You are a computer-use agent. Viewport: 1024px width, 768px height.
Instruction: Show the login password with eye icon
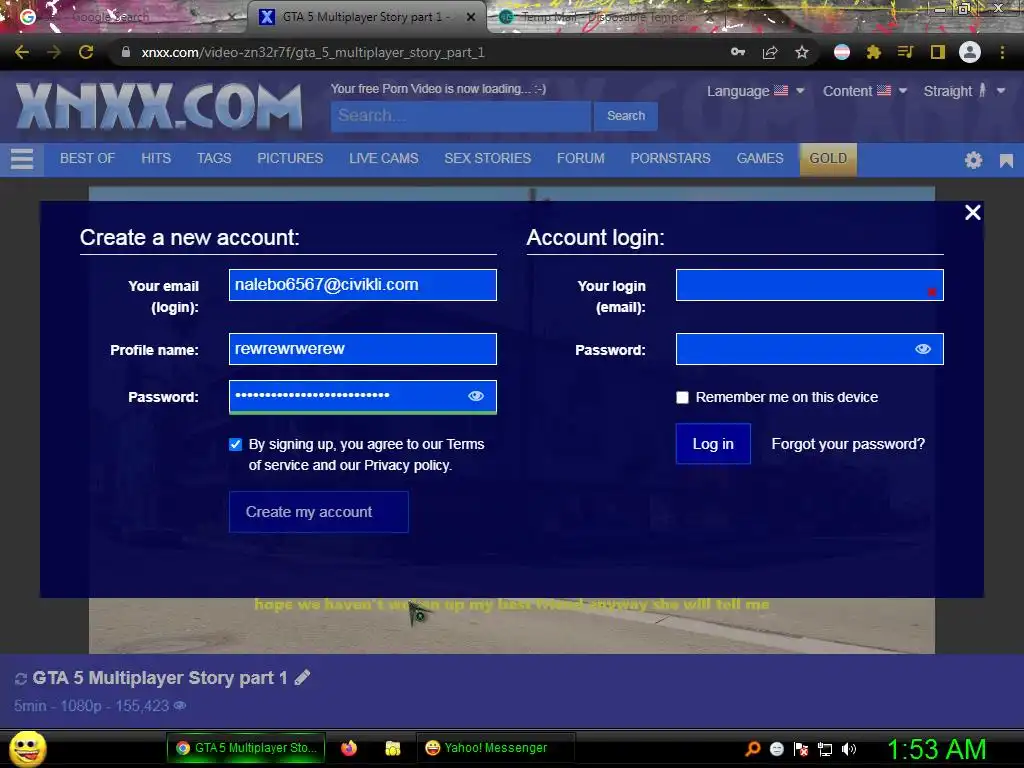tap(923, 349)
